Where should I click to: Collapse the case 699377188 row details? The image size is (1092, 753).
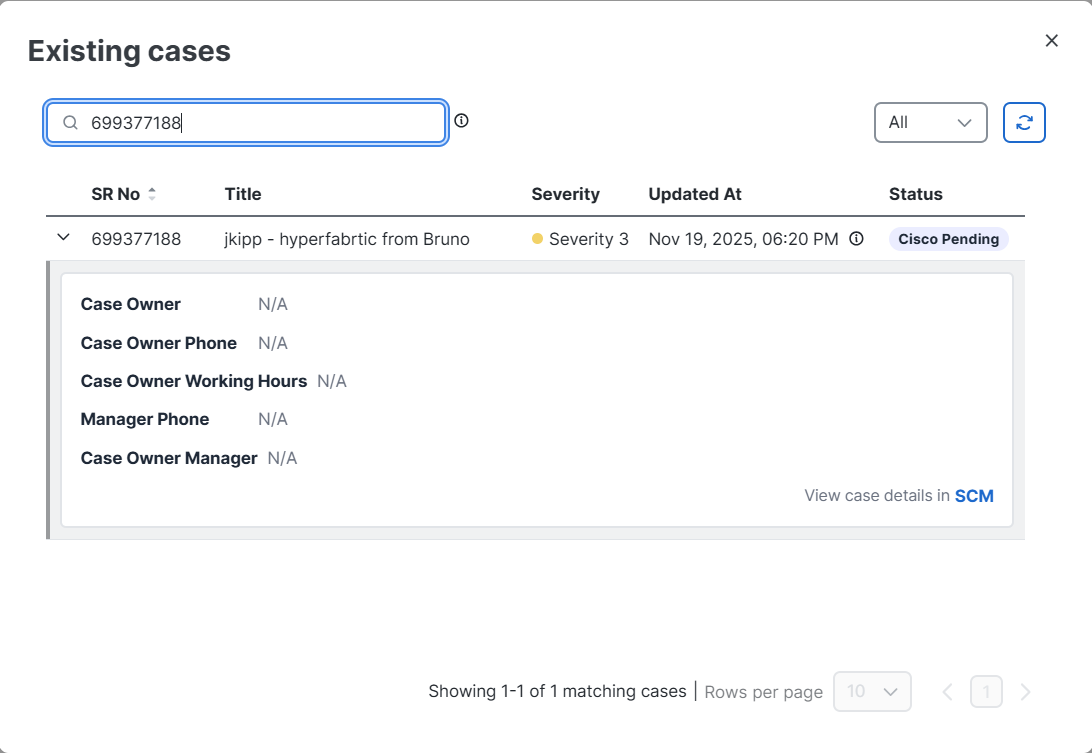[64, 238]
